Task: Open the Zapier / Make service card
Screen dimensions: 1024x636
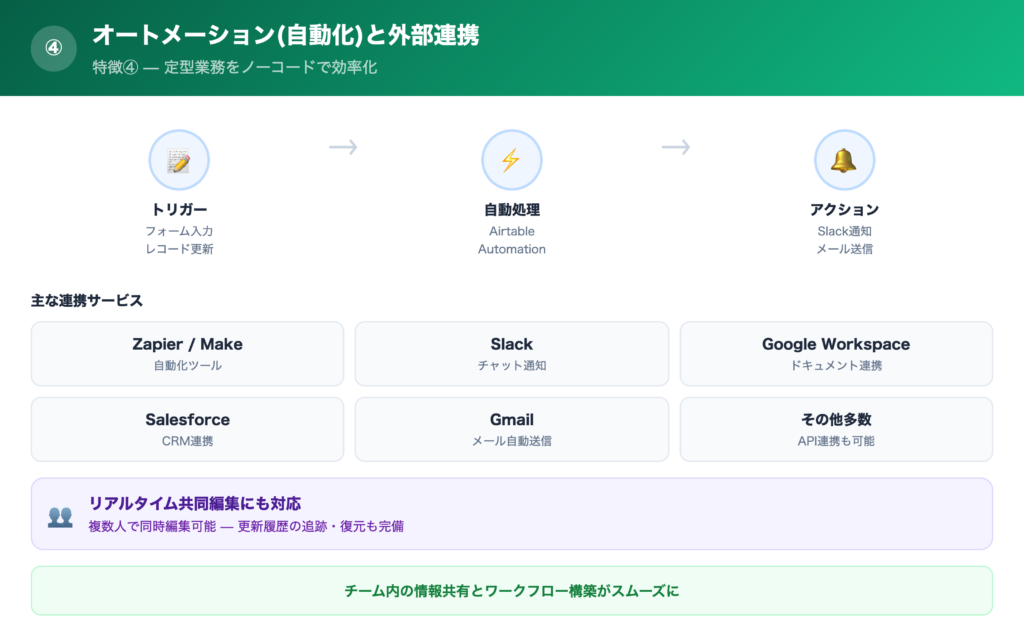Action: coord(187,353)
